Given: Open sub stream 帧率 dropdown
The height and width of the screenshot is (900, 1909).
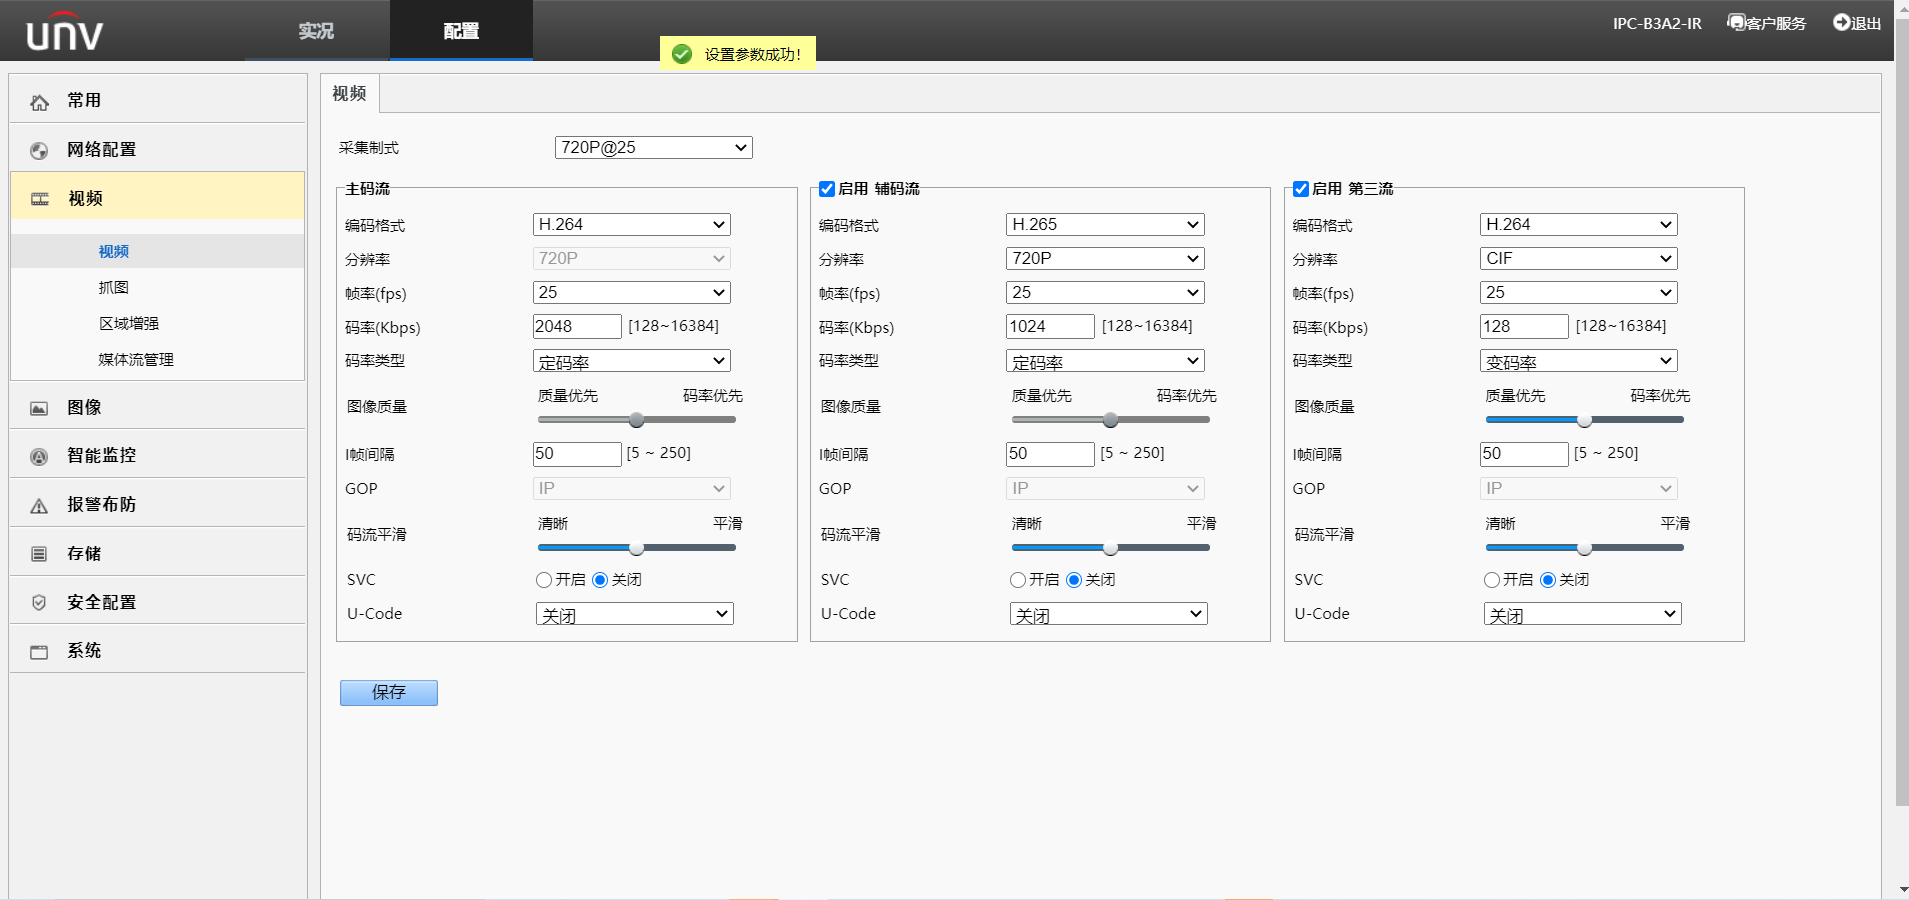Looking at the screenshot, I should tap(1105, 293).
